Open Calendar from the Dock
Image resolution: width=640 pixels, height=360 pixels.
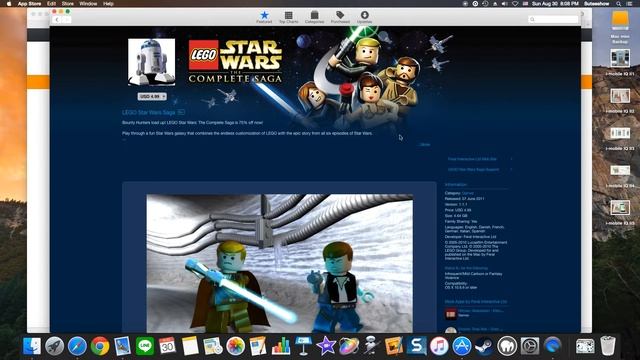point(167,346)
